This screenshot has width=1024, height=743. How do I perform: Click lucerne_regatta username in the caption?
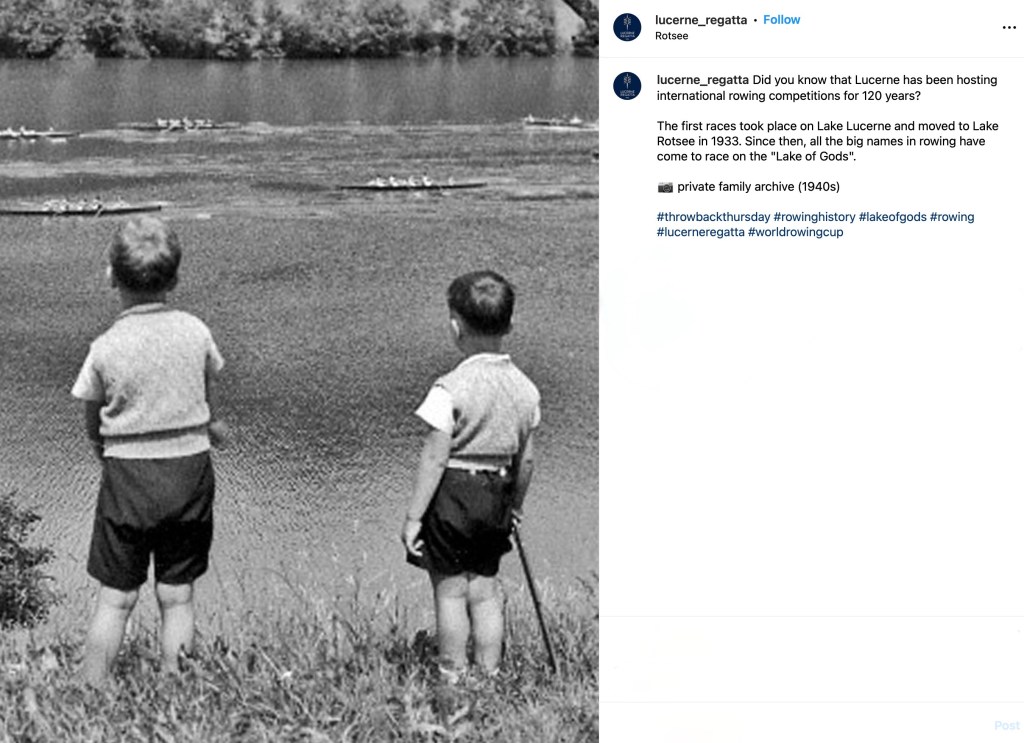[702, 80]
